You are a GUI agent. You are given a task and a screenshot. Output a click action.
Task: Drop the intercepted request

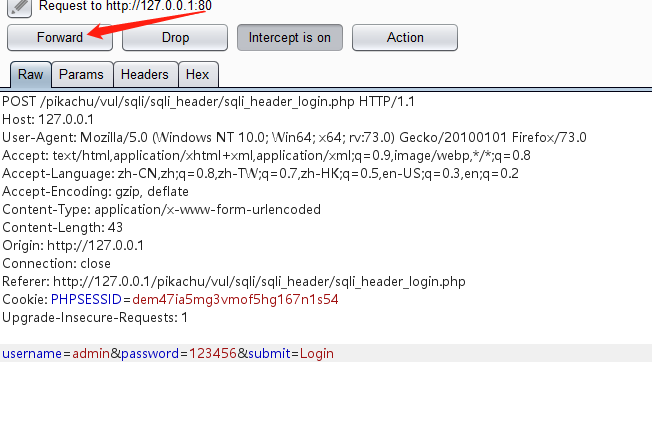[175, 37]
